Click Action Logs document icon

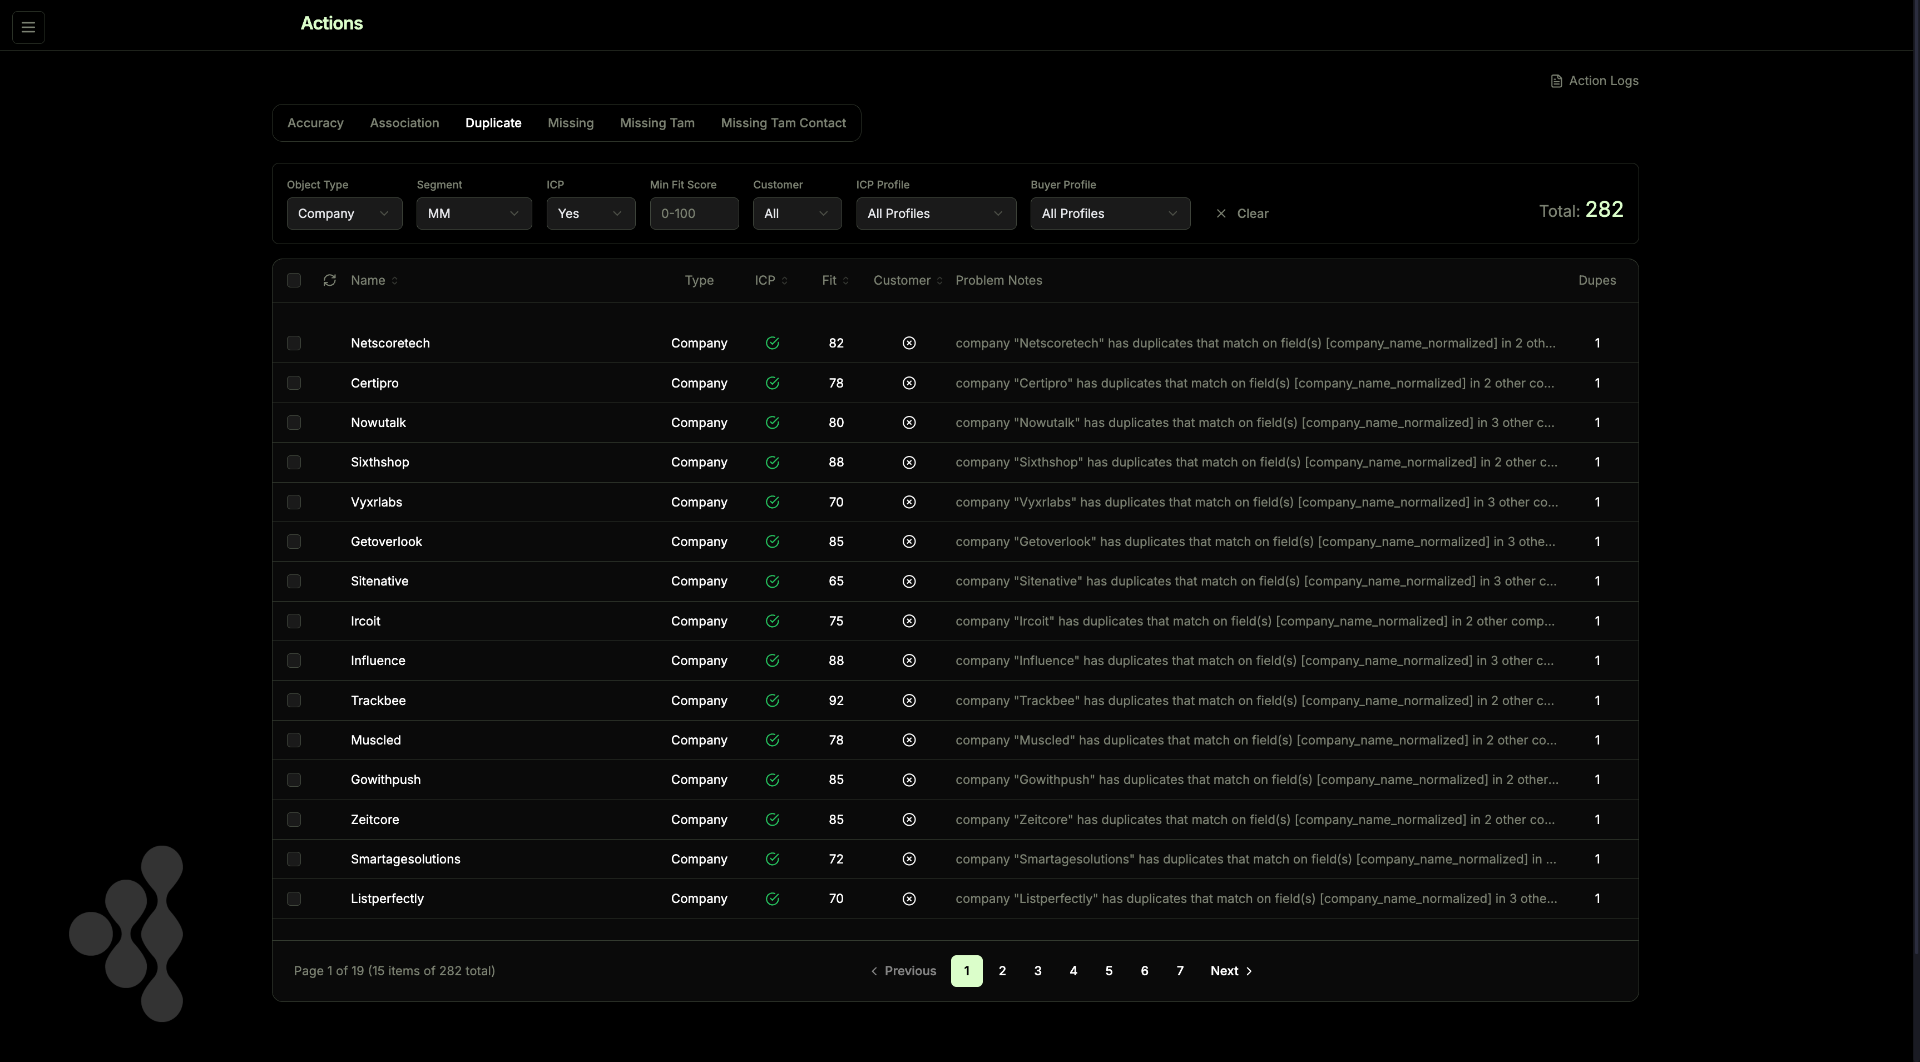pyautogui.click(x=1556, y=81)
